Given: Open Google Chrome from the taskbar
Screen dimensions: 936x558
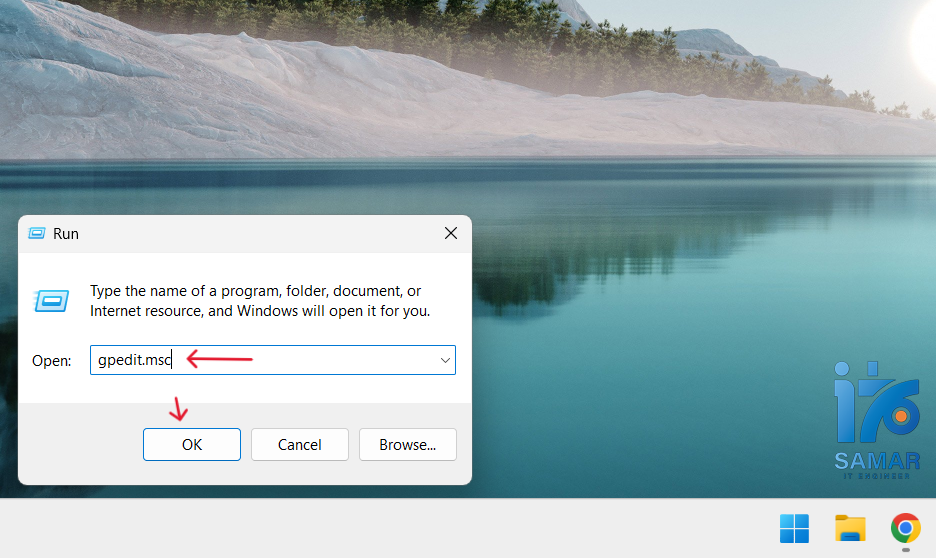Looking at the screenshot, I should [x=906, y=528].
